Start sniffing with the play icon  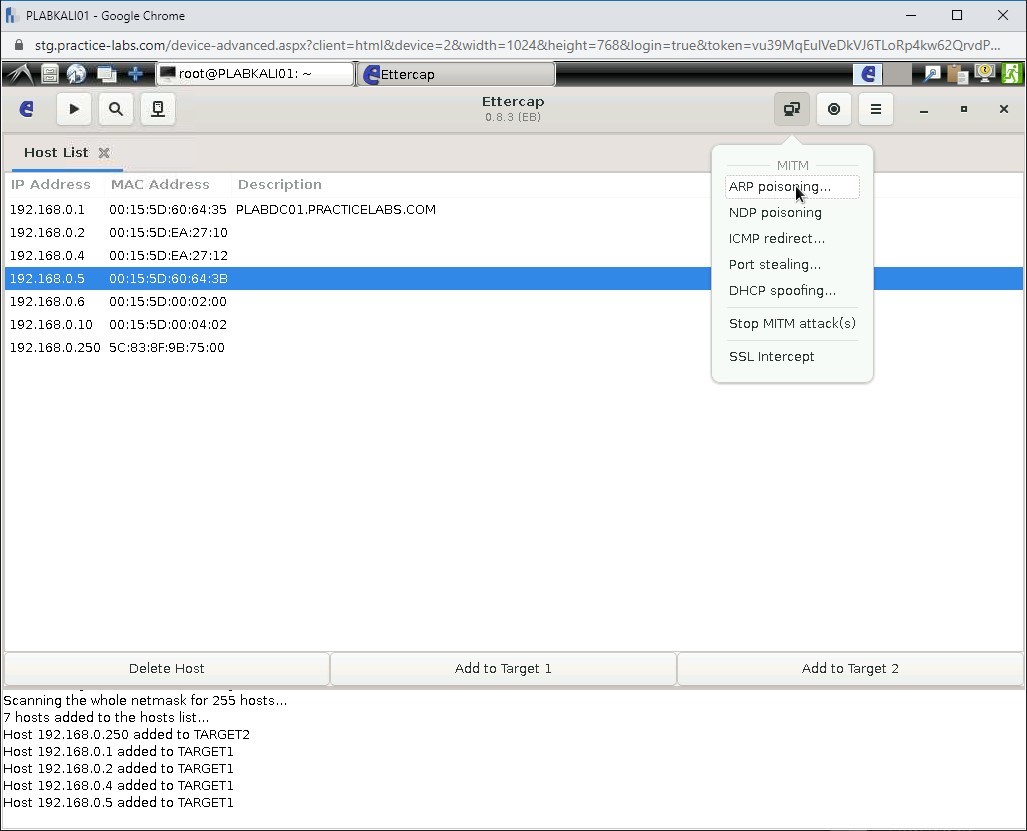coord(73,109)
